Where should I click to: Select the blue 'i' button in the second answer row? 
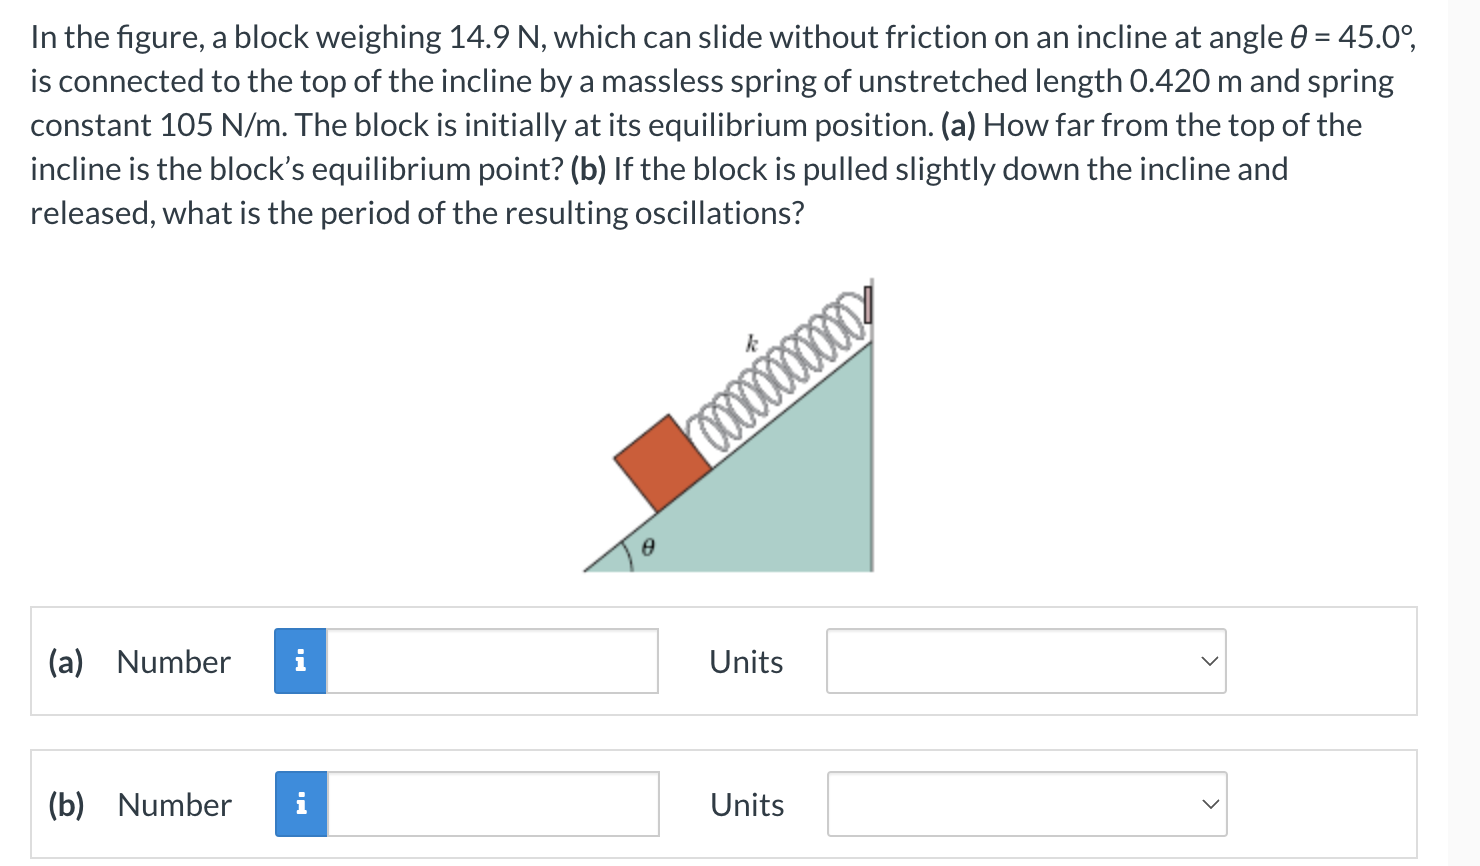click(x=300, y=804)
